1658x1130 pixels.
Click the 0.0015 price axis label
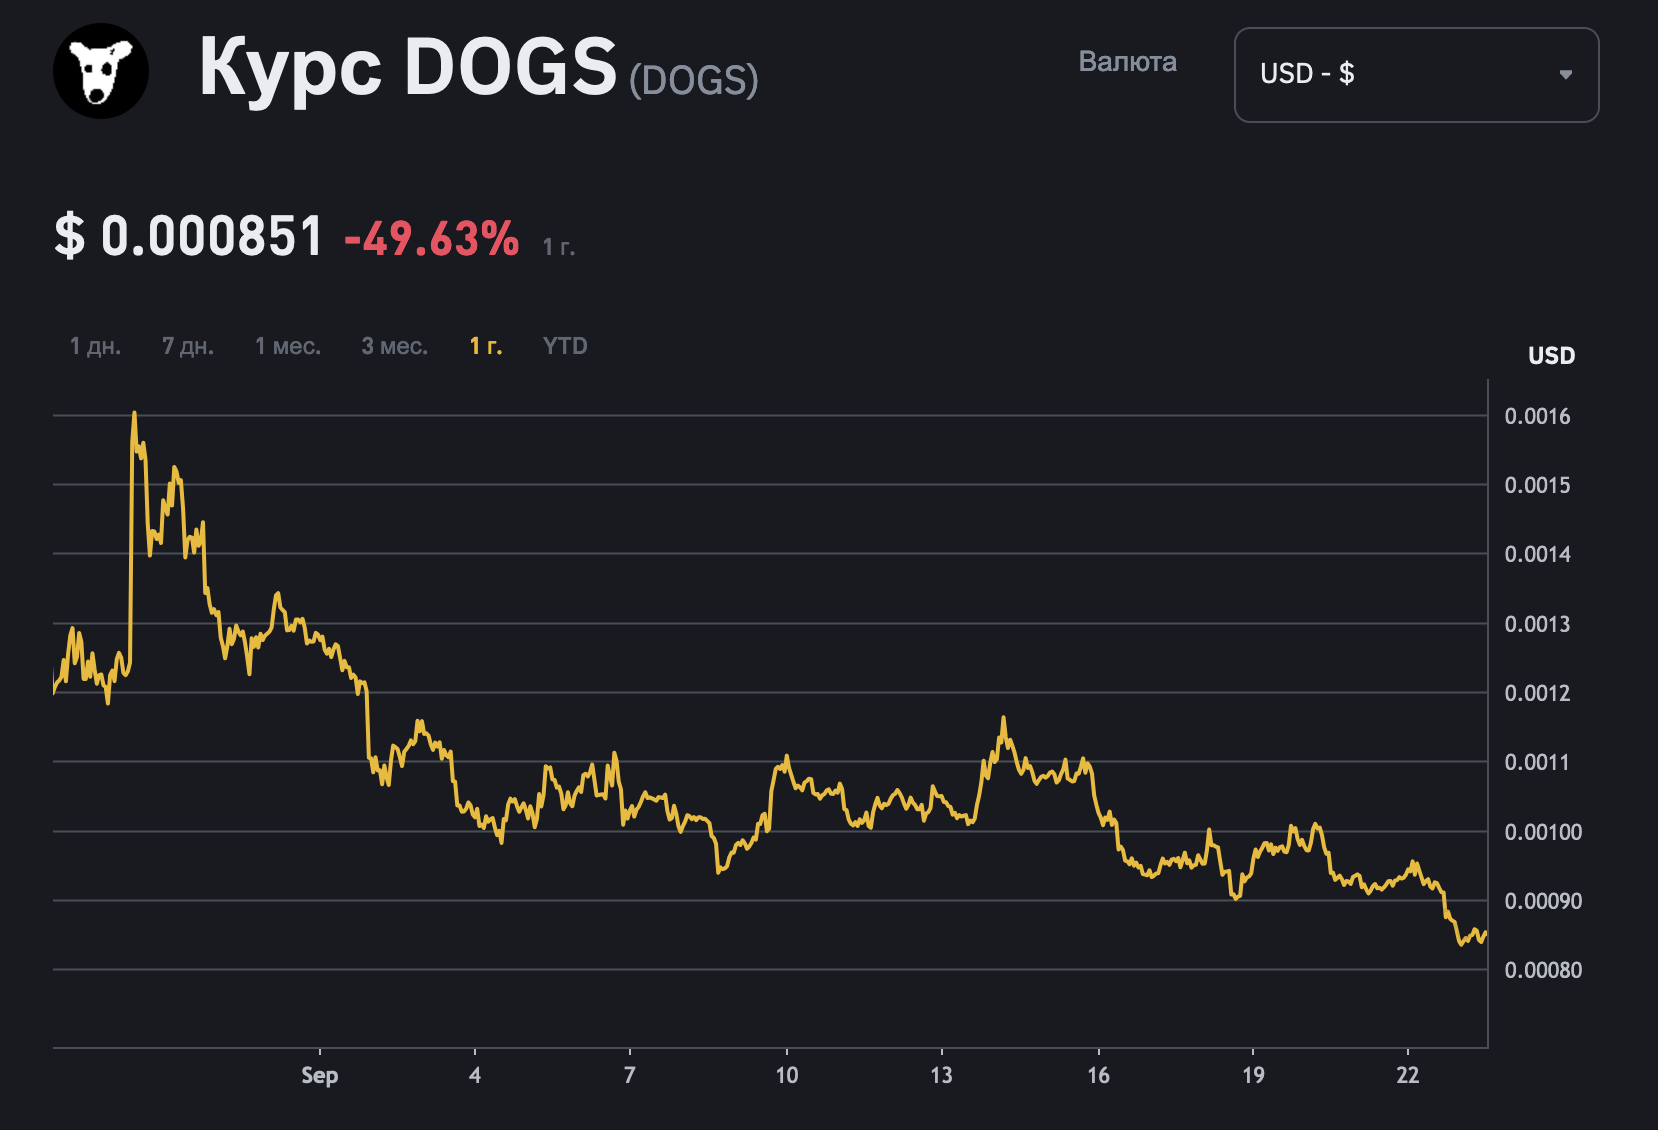pyautogui.click(x=1537, y=485)
